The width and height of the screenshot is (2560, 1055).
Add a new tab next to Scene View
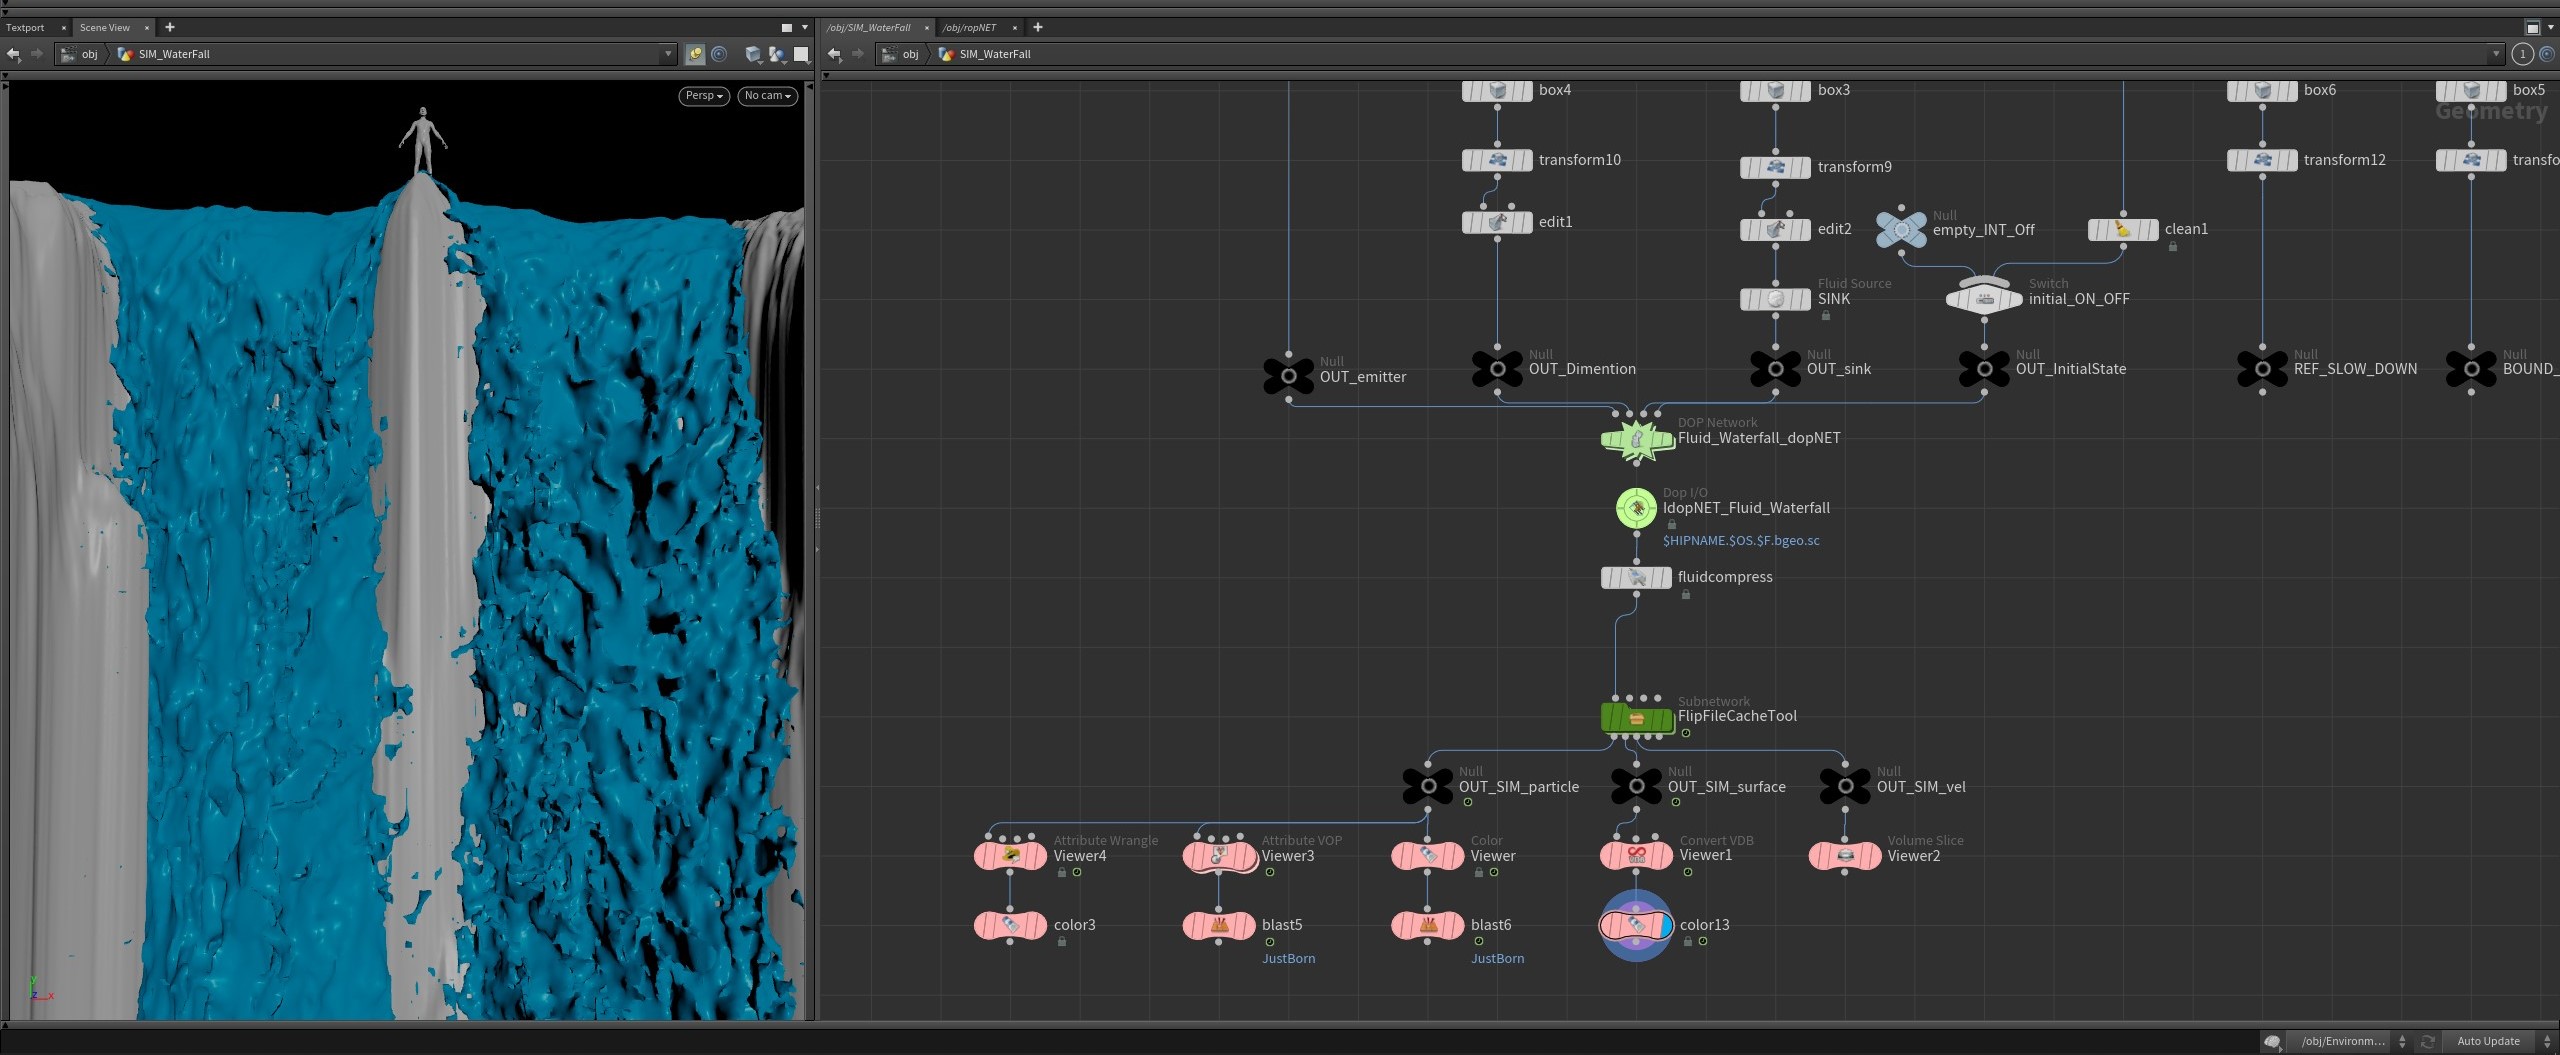click(170, 28)
